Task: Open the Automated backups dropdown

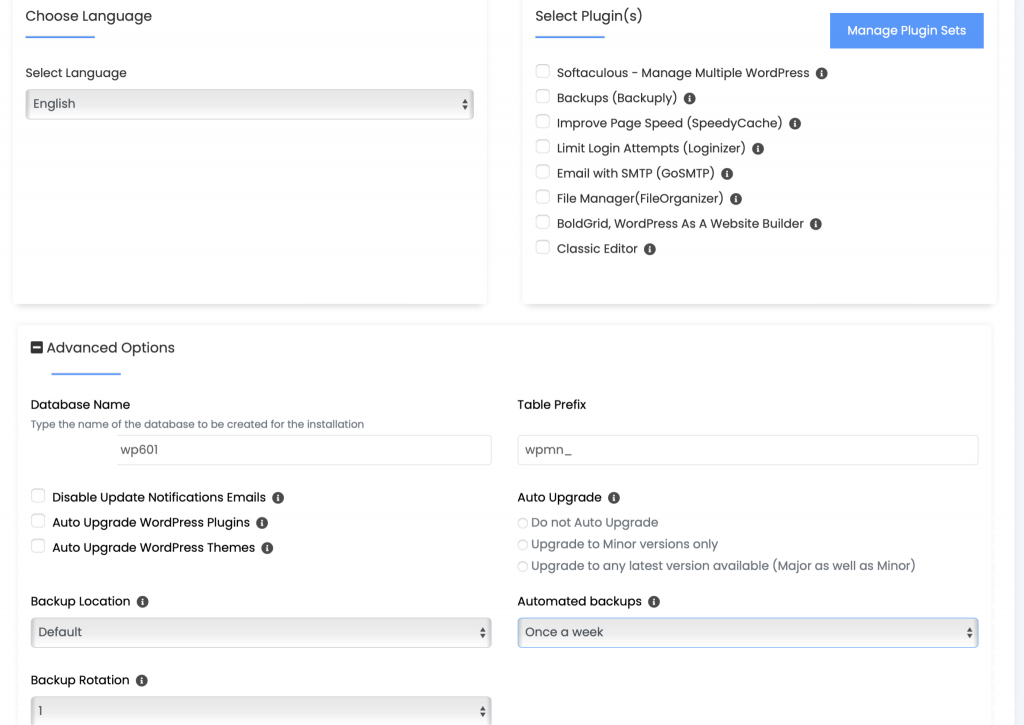Action: coord(747,632)
